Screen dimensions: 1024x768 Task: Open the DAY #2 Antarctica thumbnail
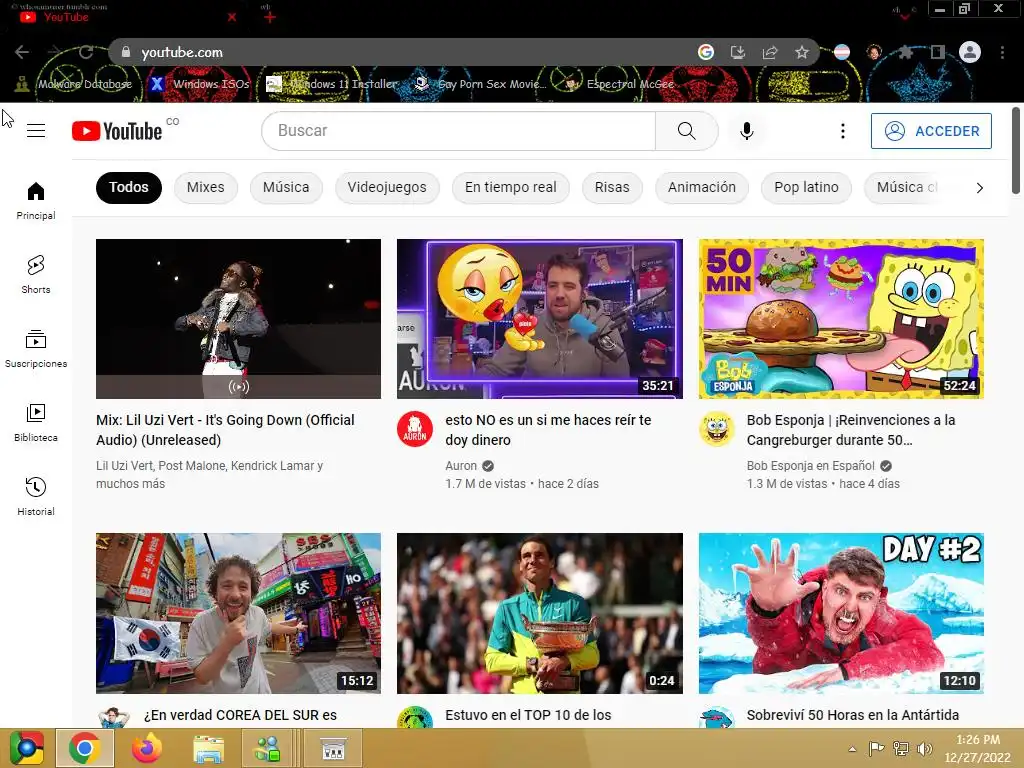click(x=841, y=613)
